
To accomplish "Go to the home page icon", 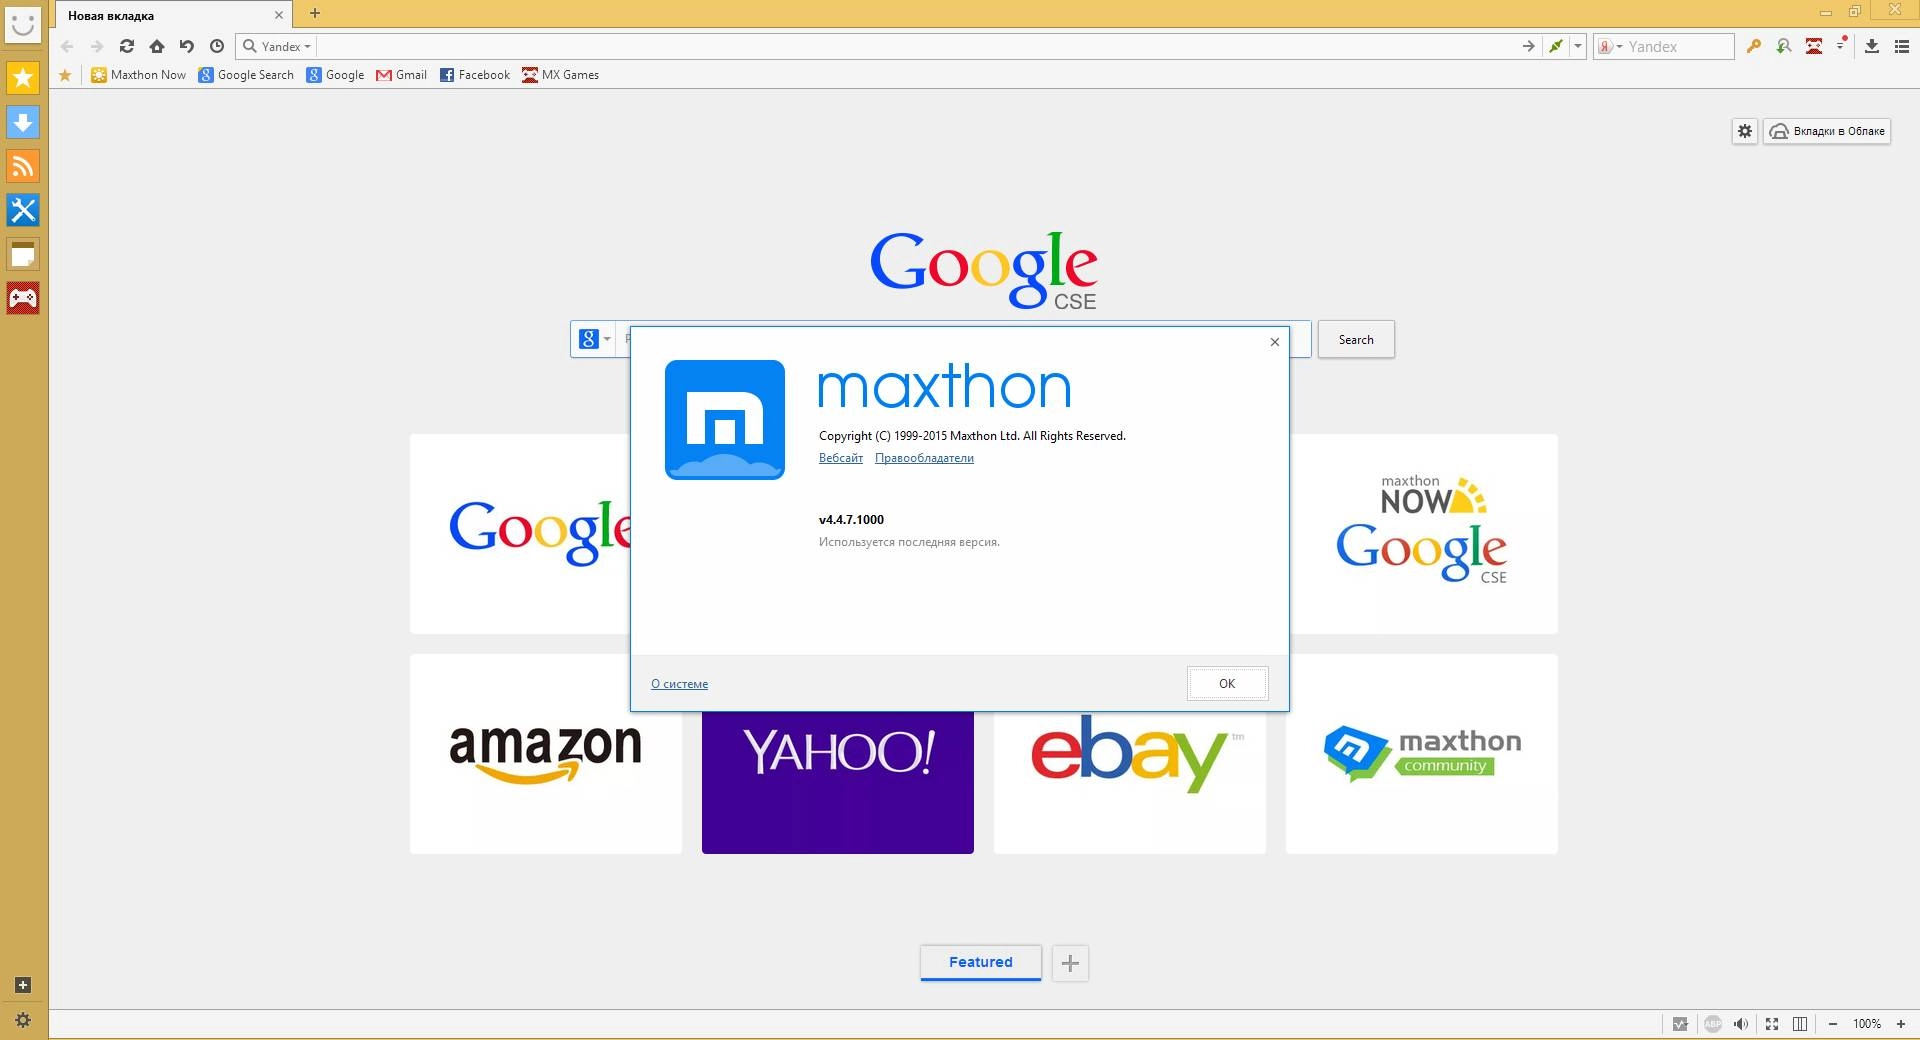I will (157, 46).
